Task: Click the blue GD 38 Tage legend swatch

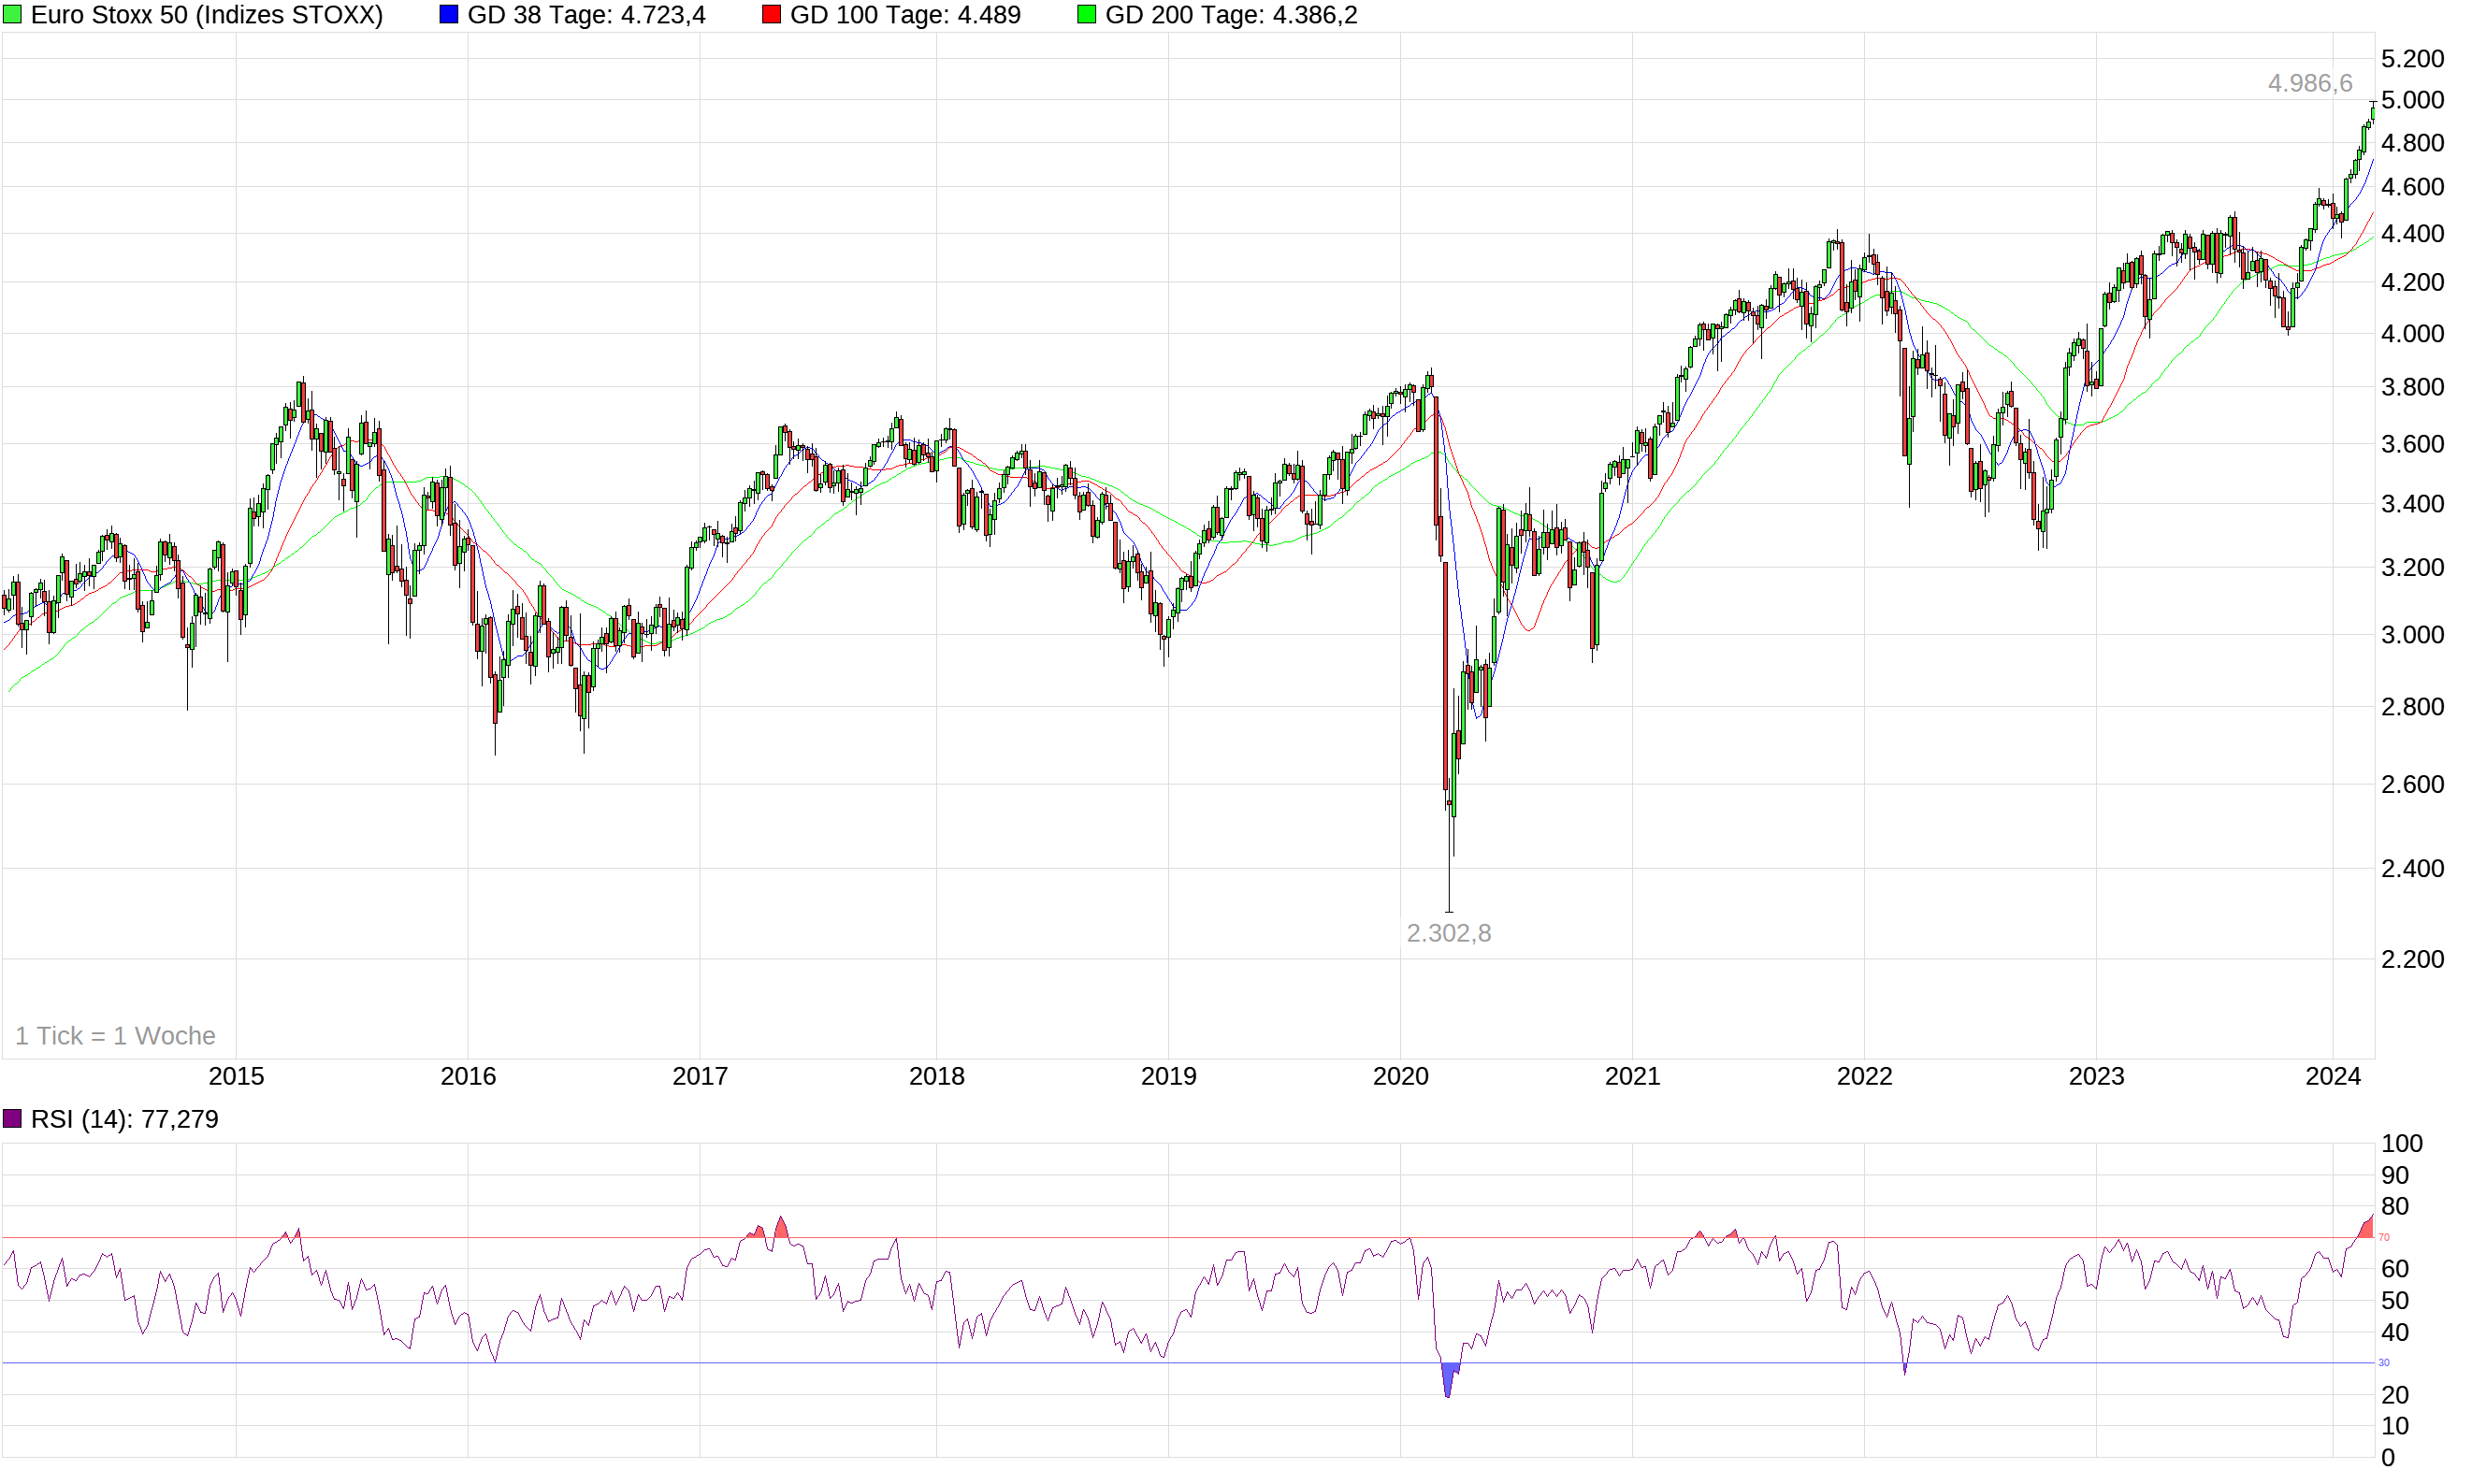Action: 449,15
